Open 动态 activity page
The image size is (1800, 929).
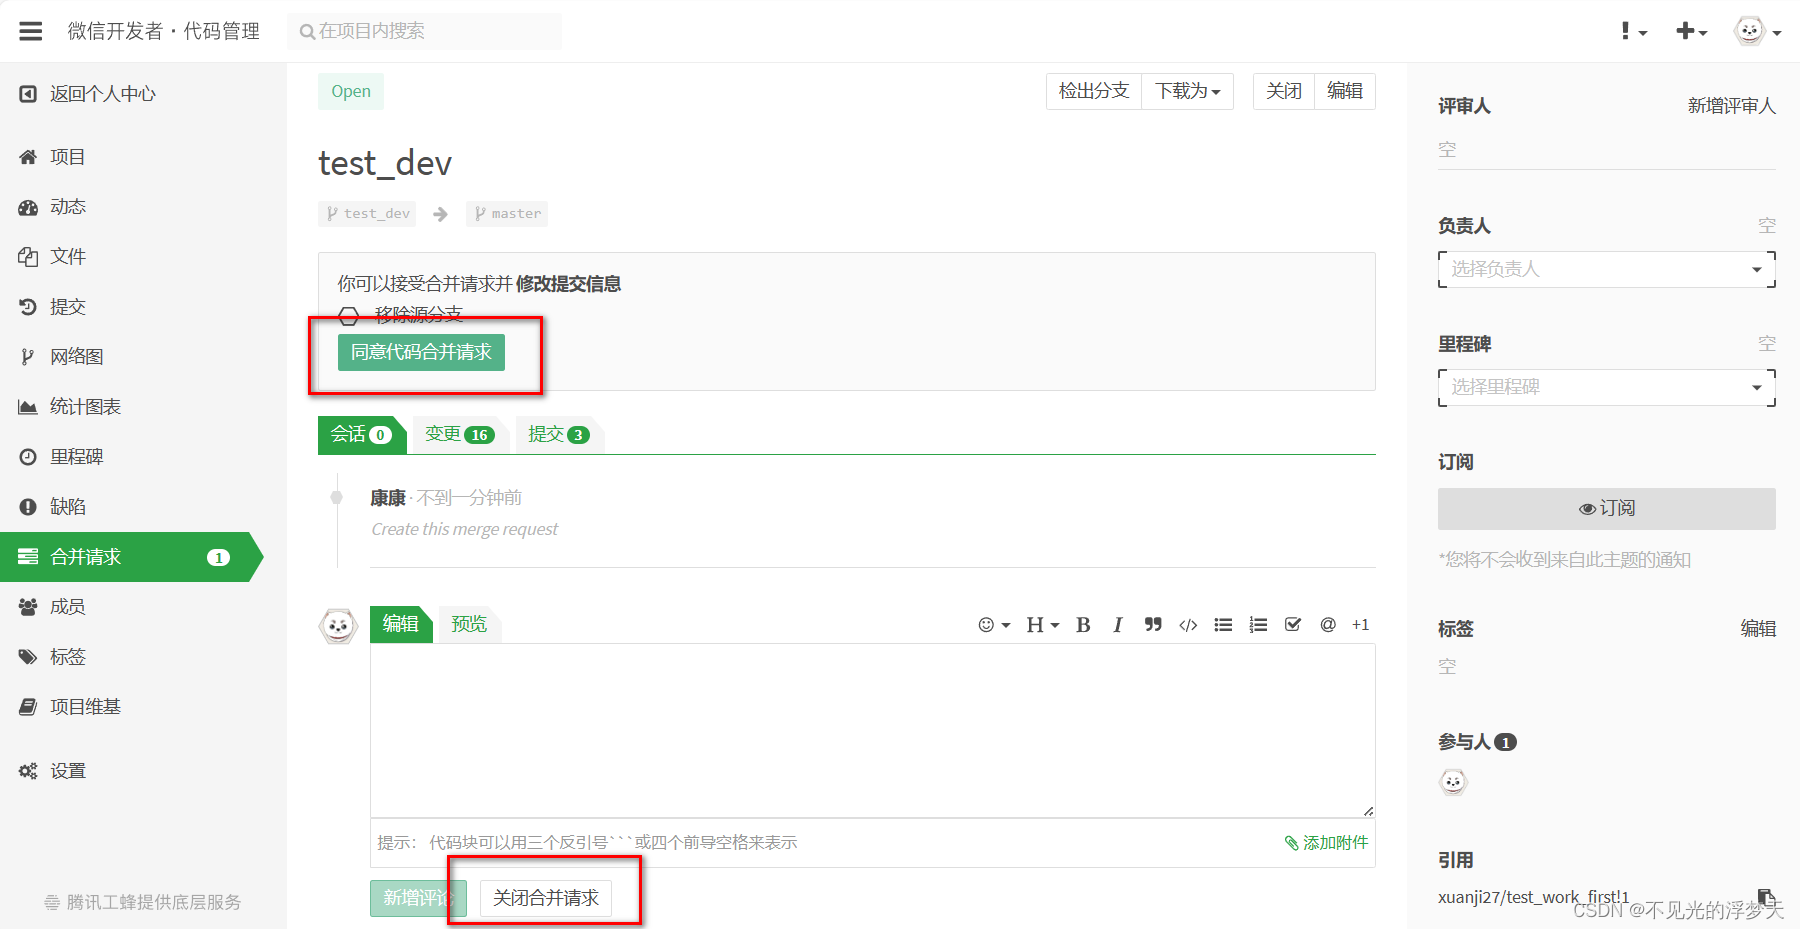[x=53, y=207]
